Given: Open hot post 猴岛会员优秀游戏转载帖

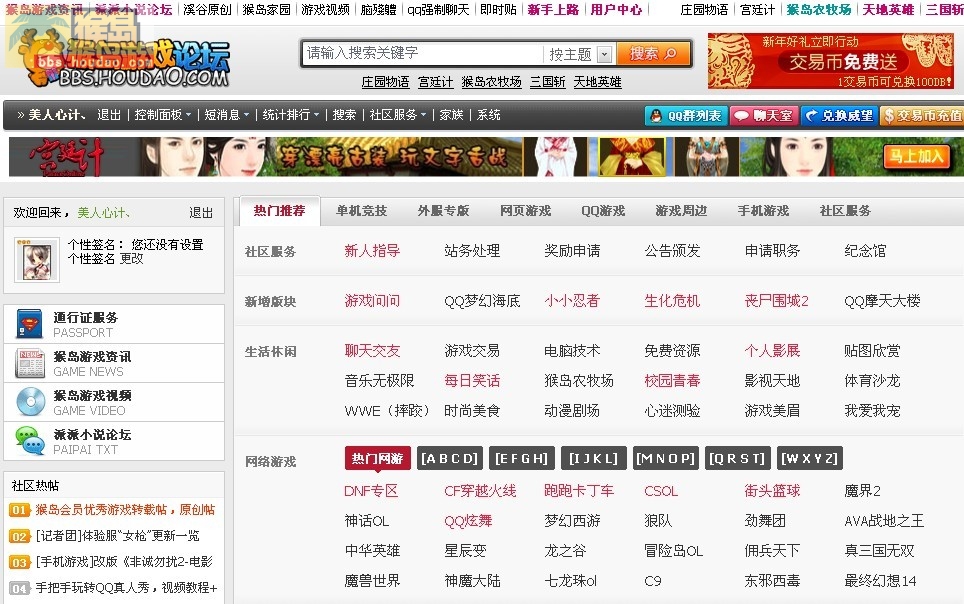Looking at the screenshot, I should point(125,510).
